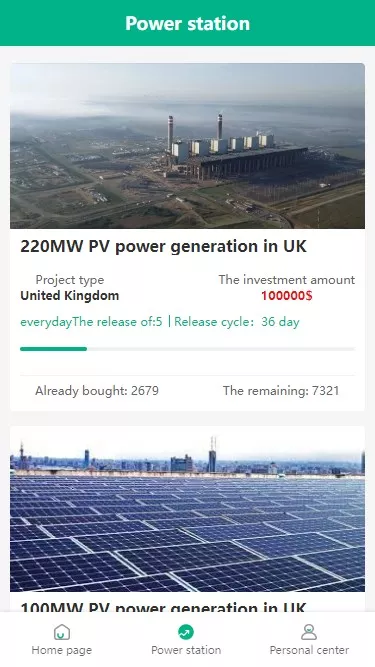
Task: Click the Release cycle: 36 day text
Action: click(x=236, y=322)
